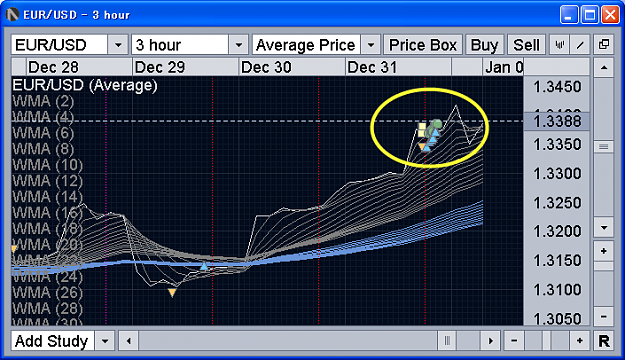Image resolution: width=625 pixels, height=360 pixels.
Task: Click the Add Study button
Action: [x=52, y=341]
